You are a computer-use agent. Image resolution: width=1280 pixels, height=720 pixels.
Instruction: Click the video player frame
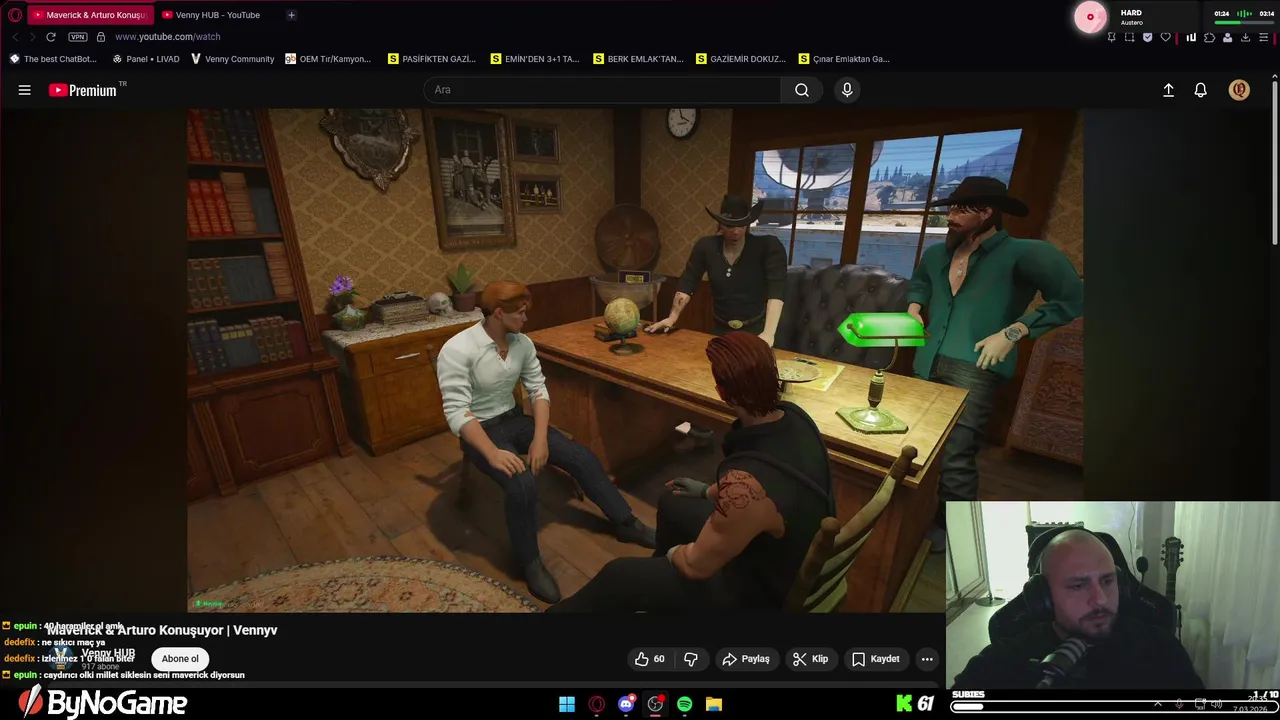coord(635,360)
